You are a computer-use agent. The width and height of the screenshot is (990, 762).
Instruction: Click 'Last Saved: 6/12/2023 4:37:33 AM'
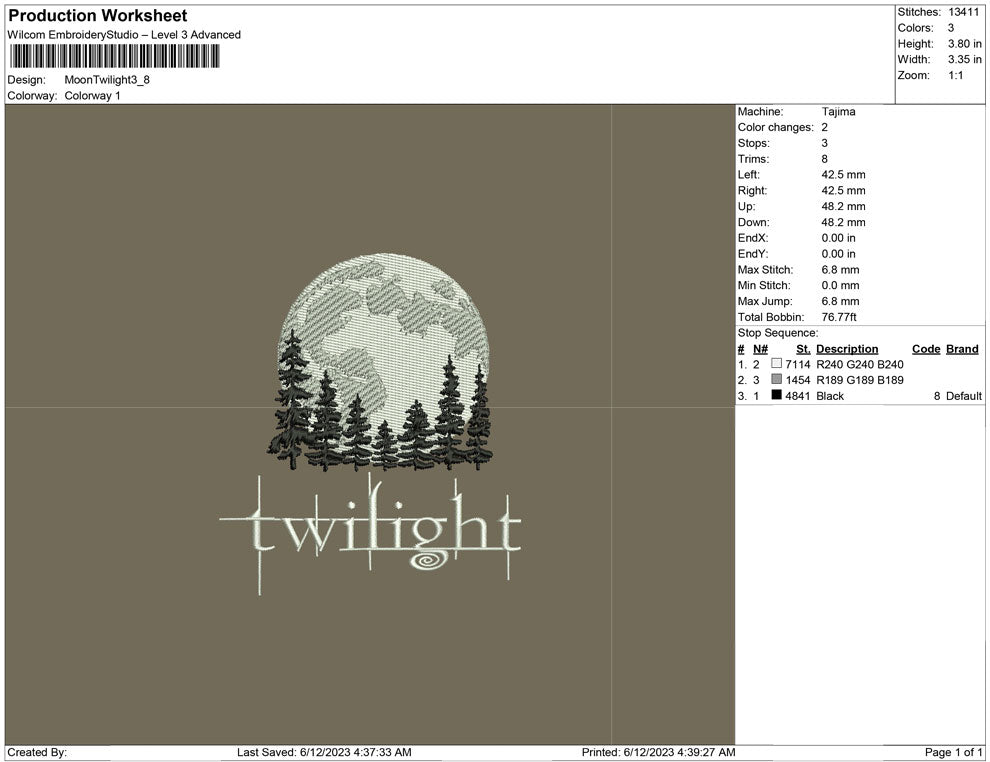tap(324, 752)
